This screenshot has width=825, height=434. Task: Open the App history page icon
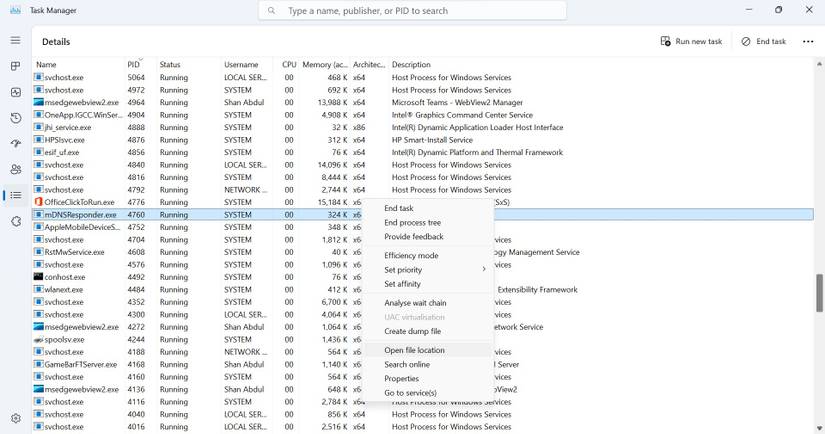[16, 118]
